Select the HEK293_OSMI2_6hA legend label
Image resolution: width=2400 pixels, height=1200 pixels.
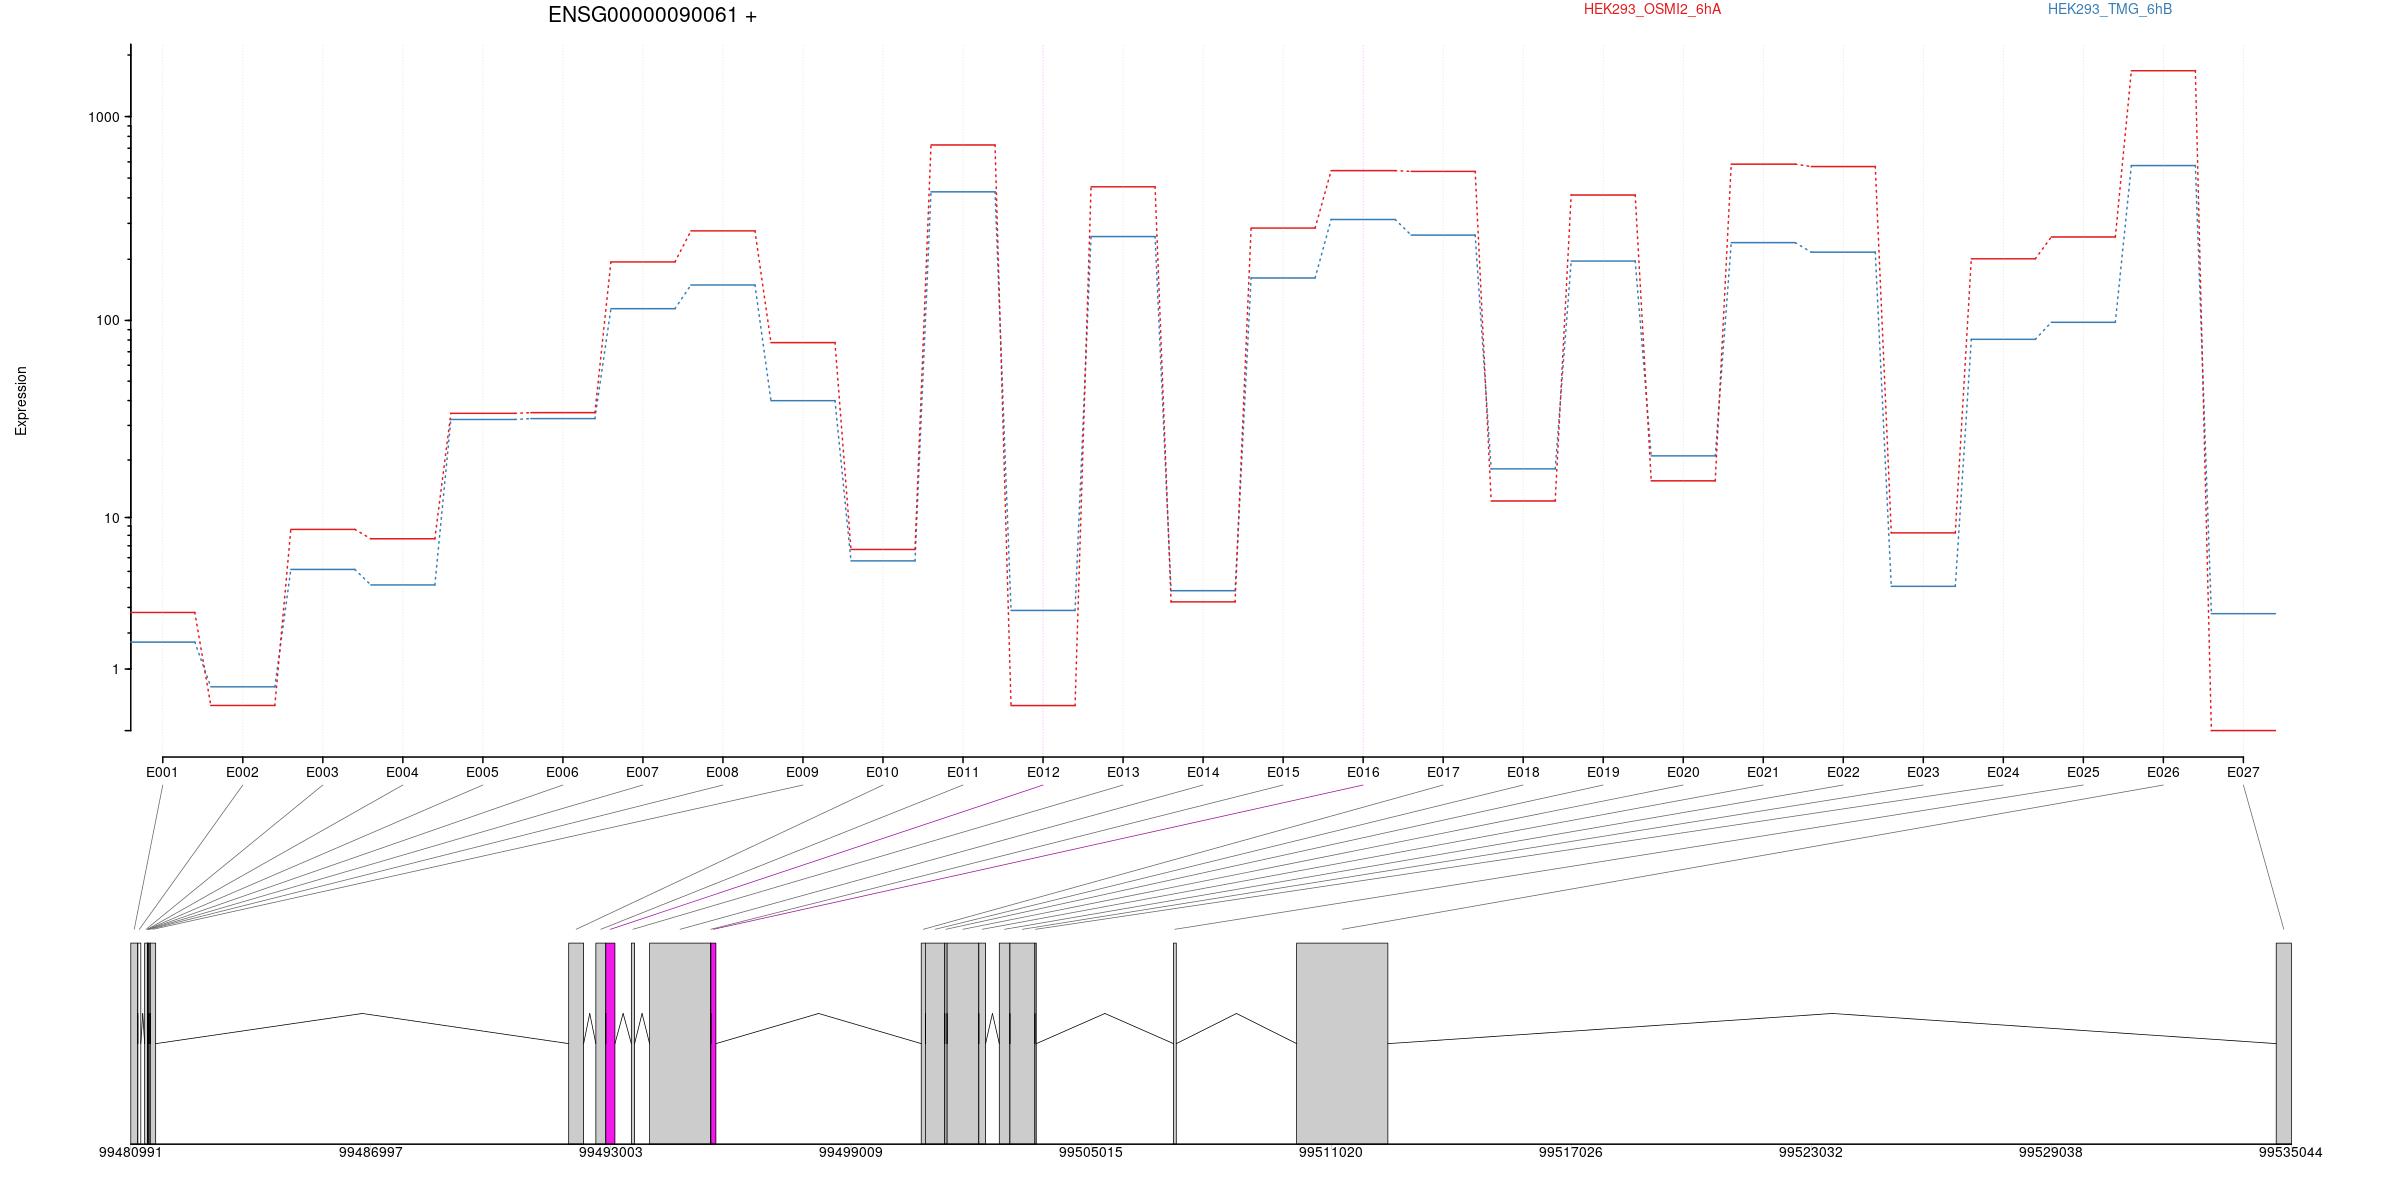[1652, 9]
